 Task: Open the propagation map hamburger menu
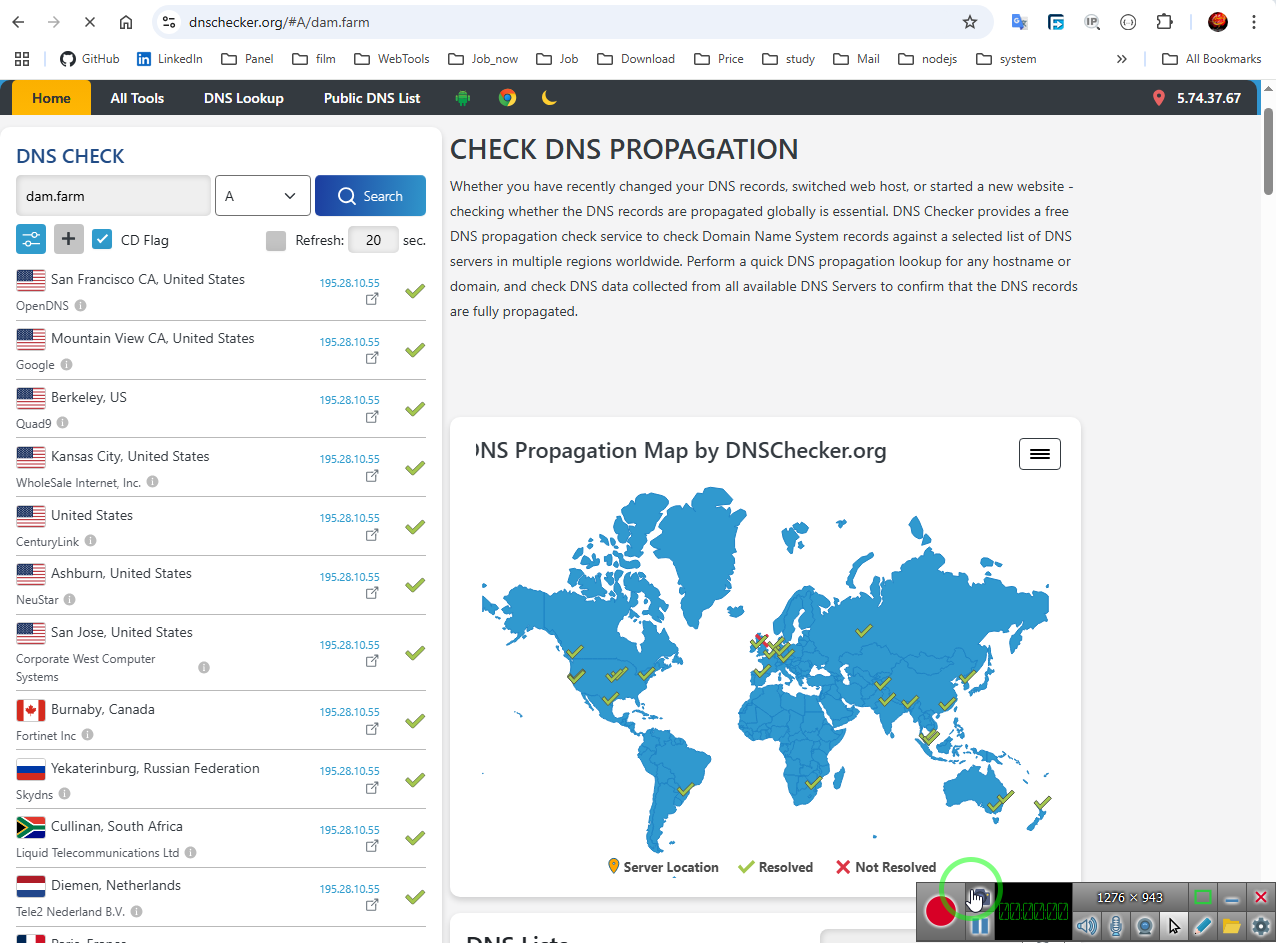click(1040, 454)
